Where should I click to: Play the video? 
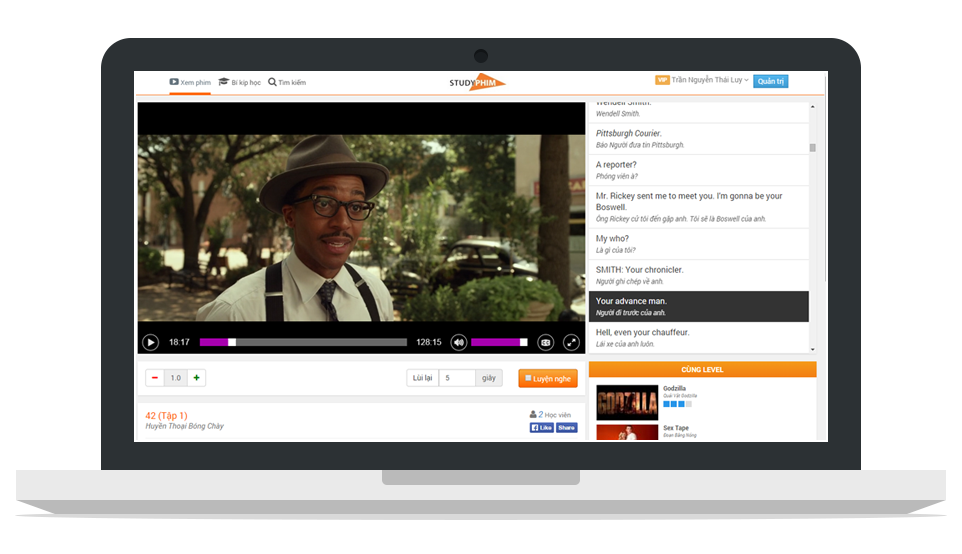(150, 342)
